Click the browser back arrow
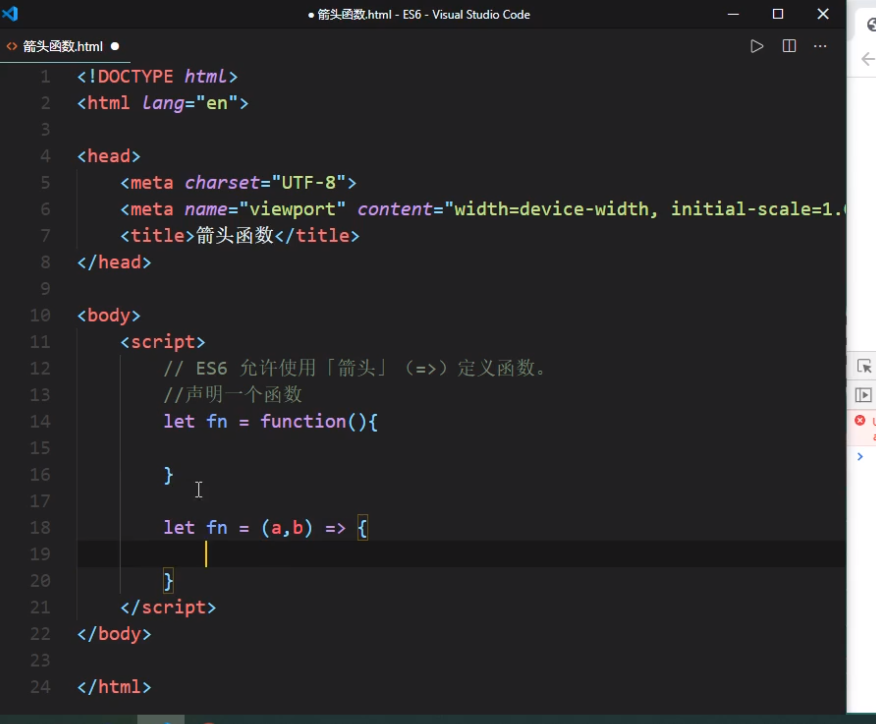The image size is (876, 724). point(868,59)
